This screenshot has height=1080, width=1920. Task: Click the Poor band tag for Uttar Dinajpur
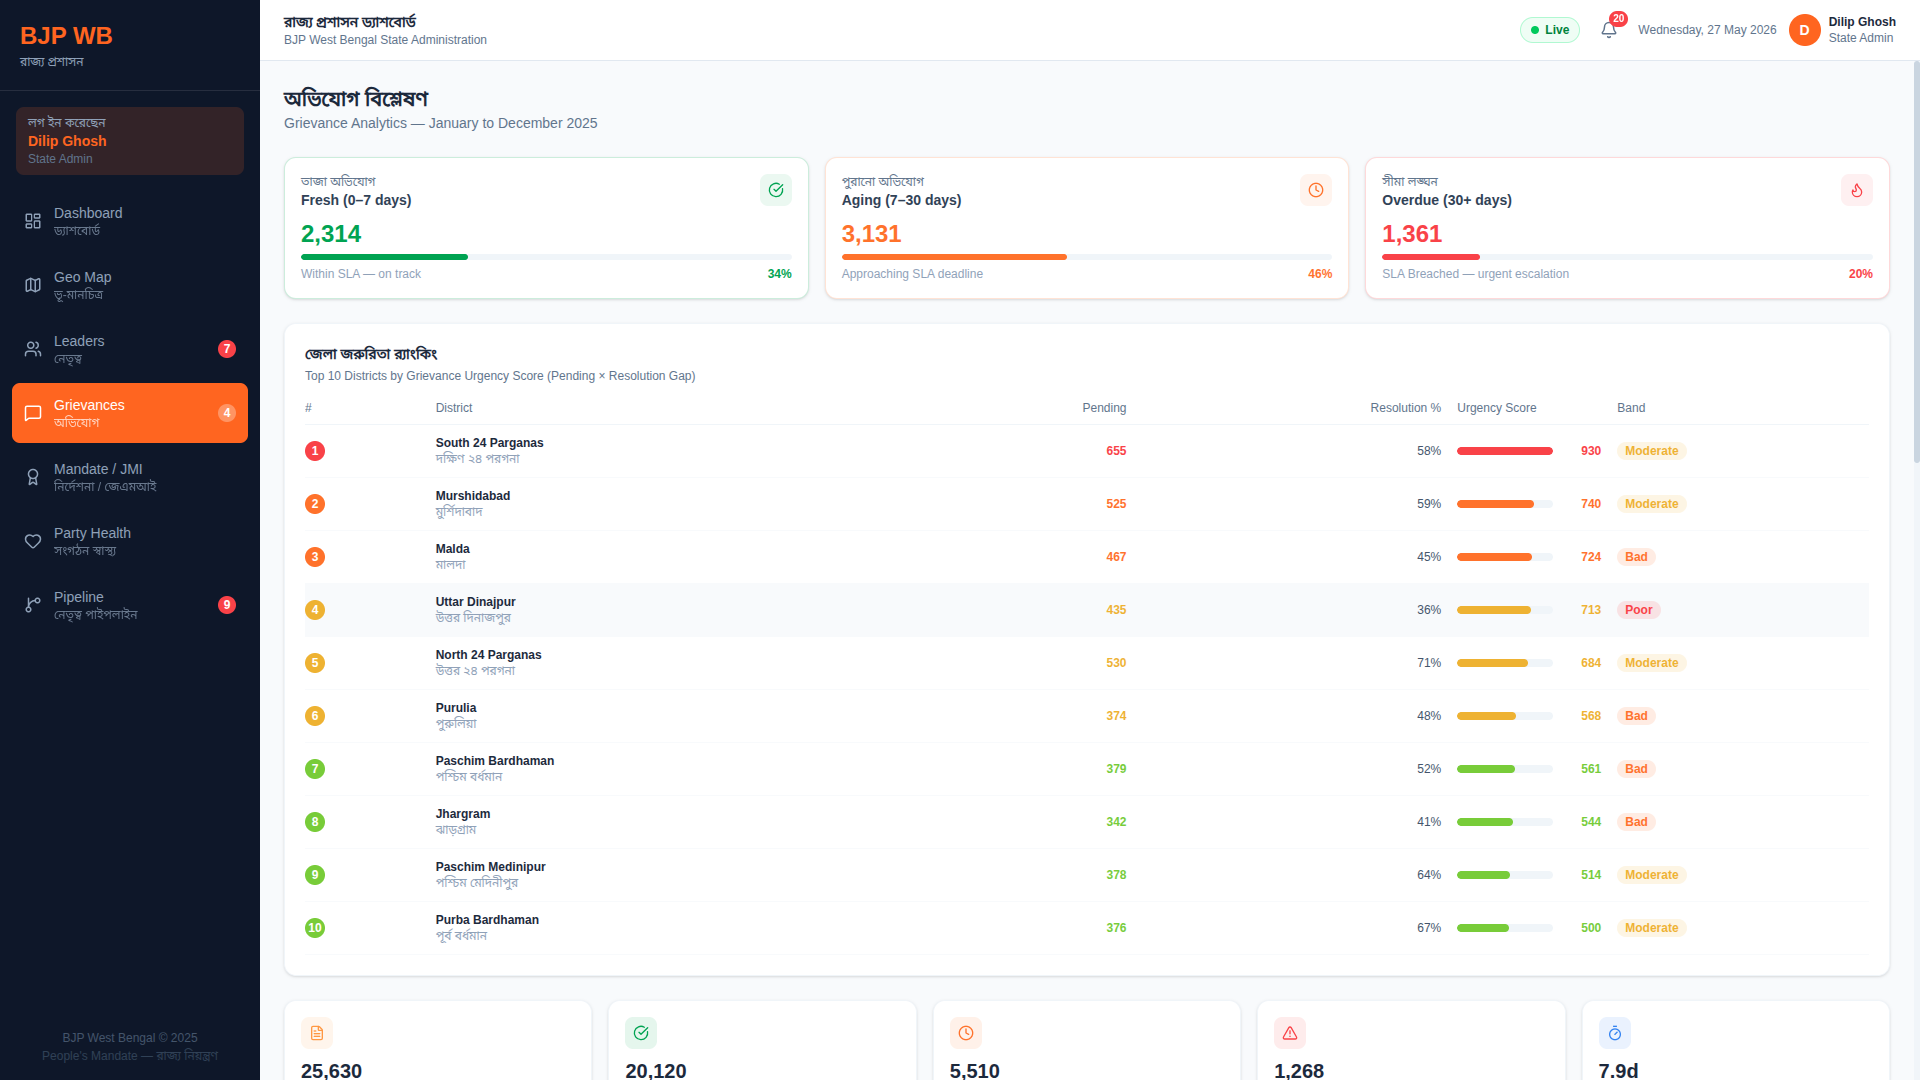tap(1638, 610)
